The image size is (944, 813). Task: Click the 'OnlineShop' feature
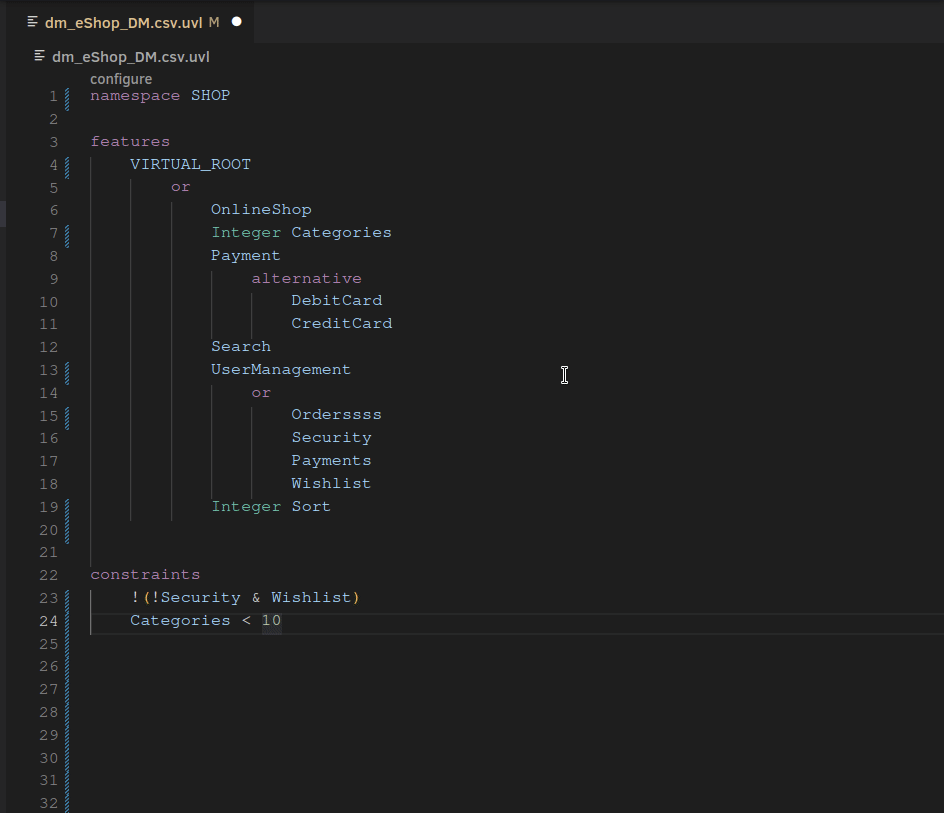(261, 210)
